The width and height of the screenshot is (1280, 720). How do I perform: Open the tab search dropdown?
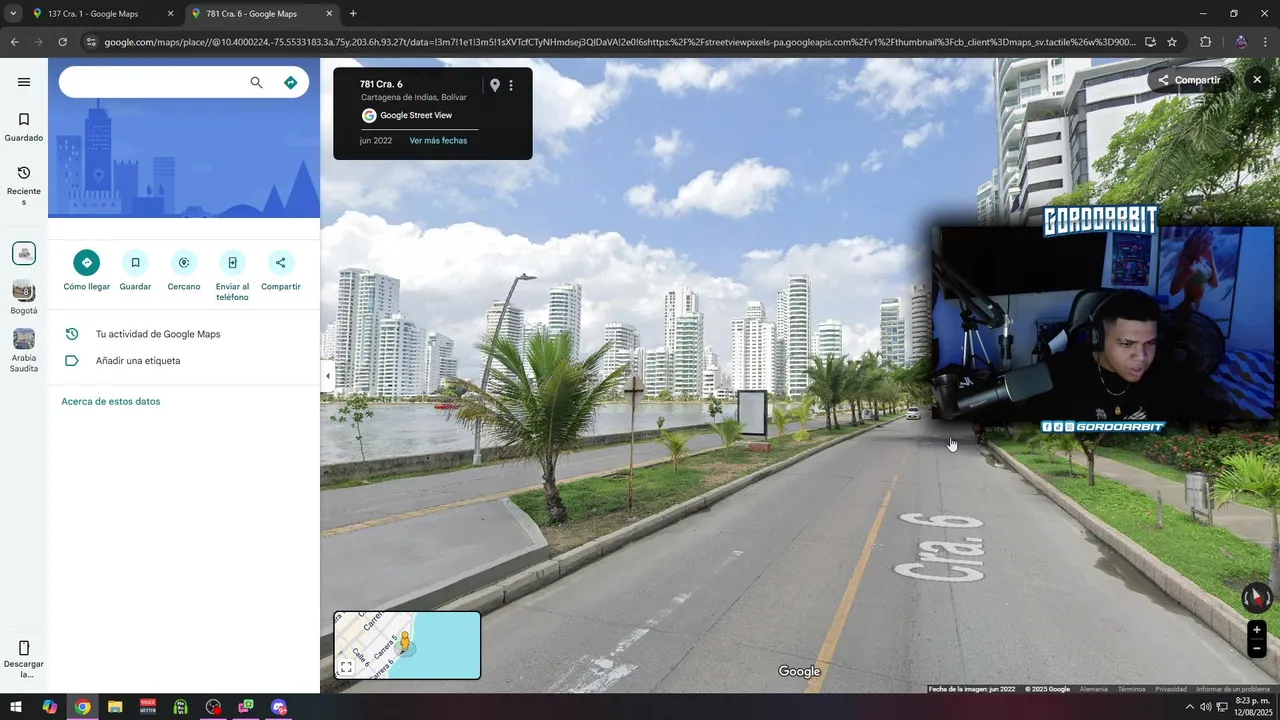pos(12,14)
